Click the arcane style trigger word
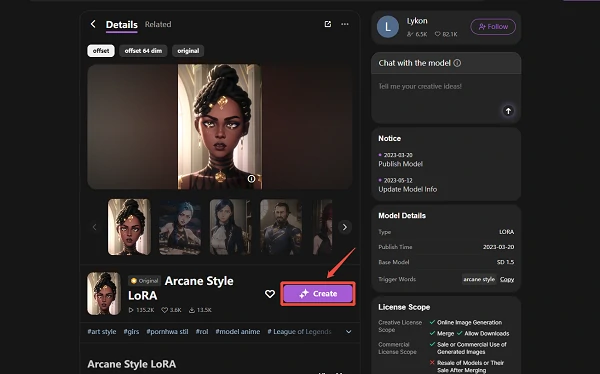600x374 pixels. click(x=479, y=279)
